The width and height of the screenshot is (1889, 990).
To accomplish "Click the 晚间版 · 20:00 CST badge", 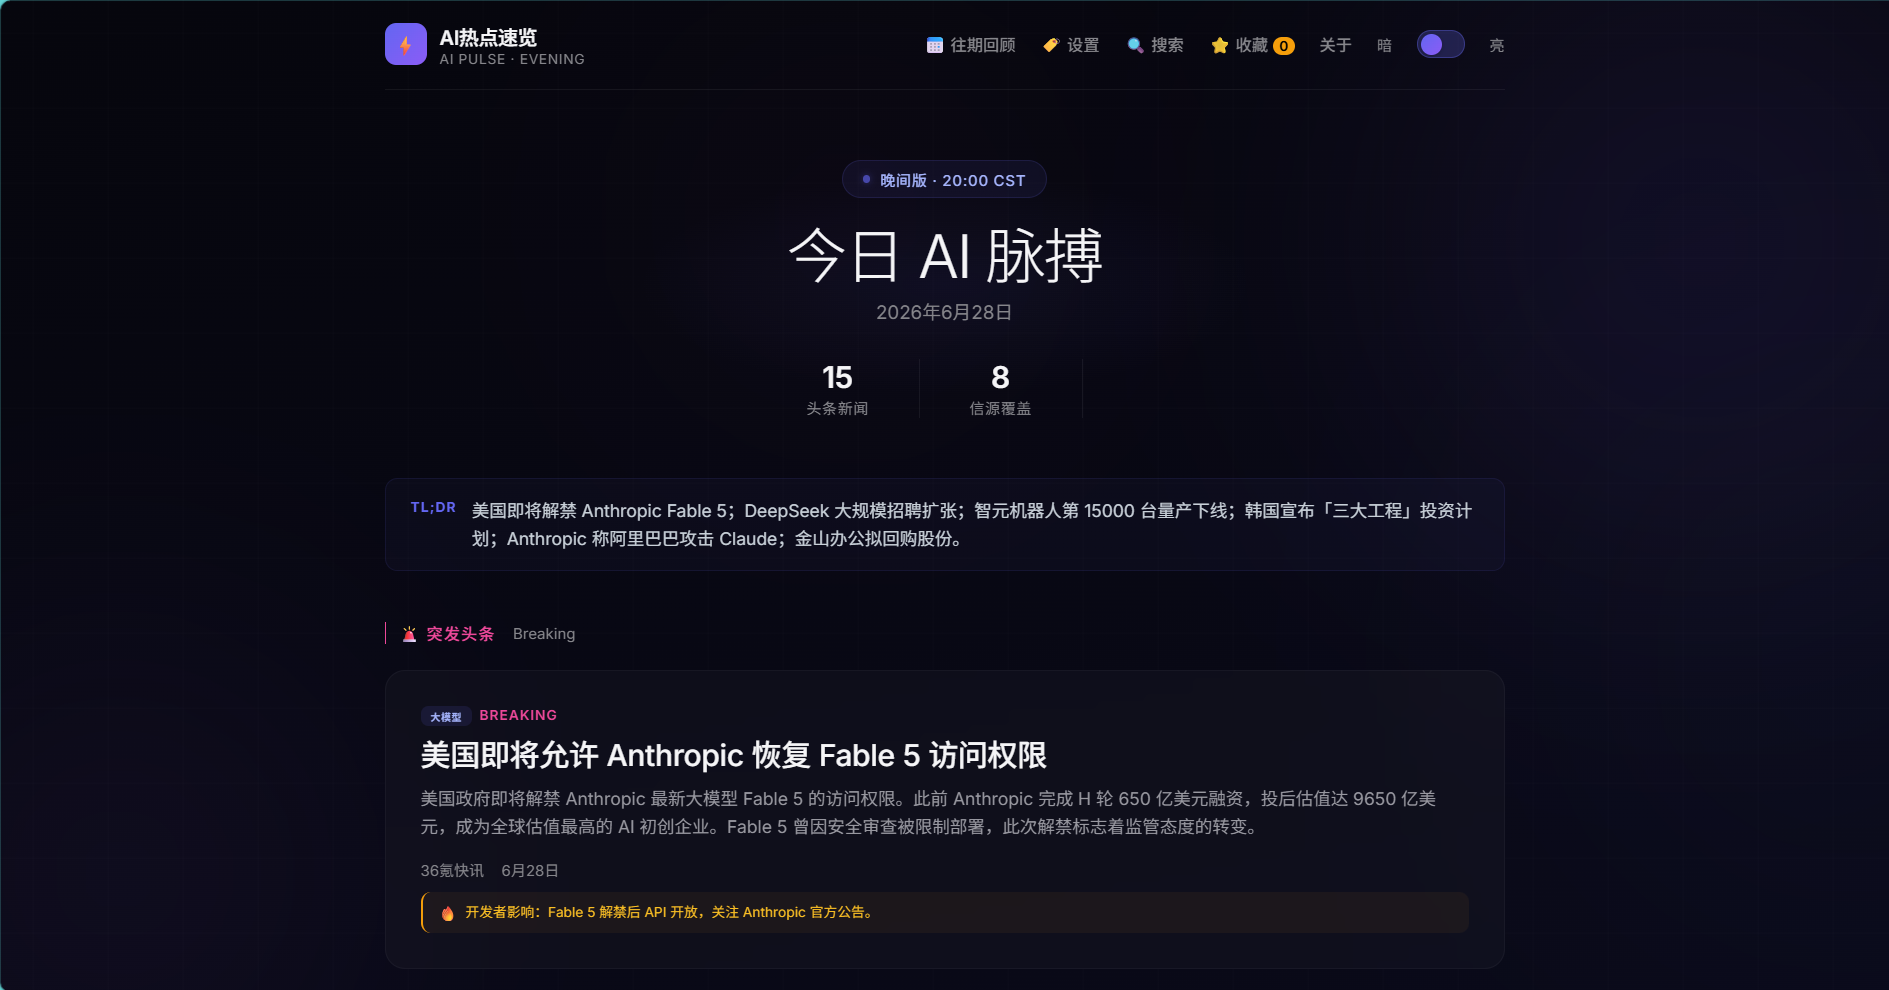I will point(944,180).
